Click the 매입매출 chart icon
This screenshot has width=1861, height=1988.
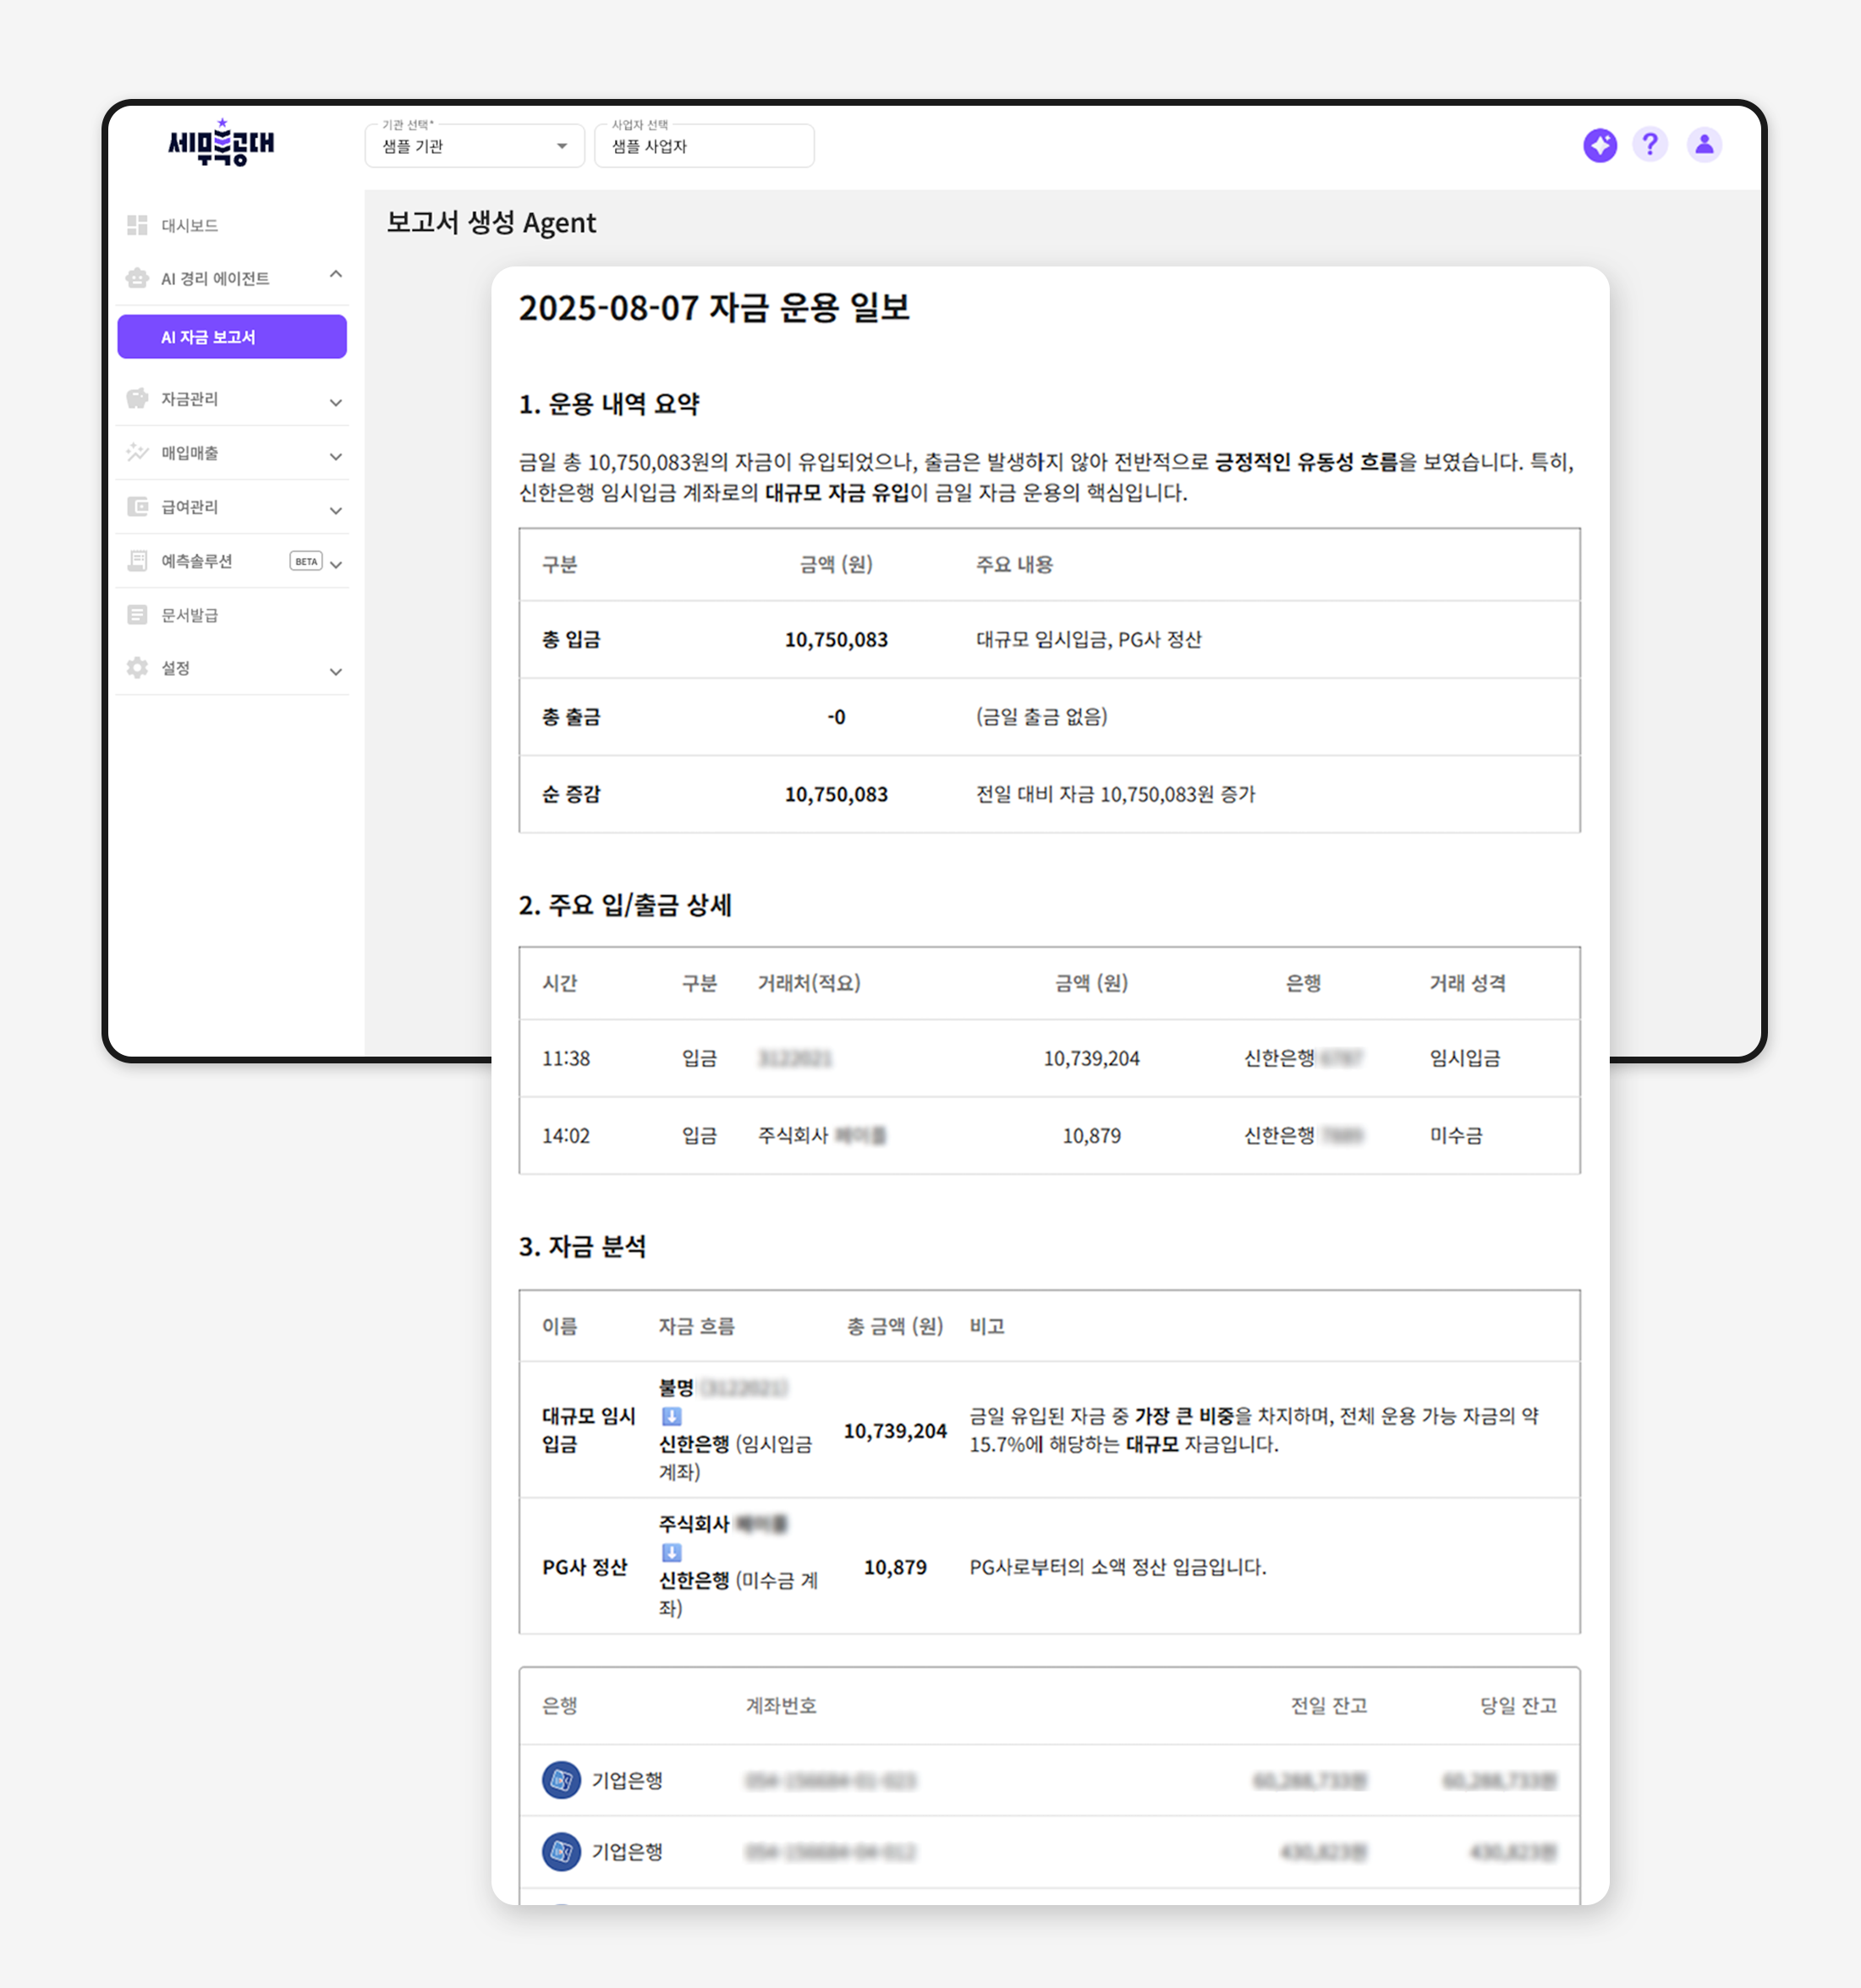pos(137,452)
